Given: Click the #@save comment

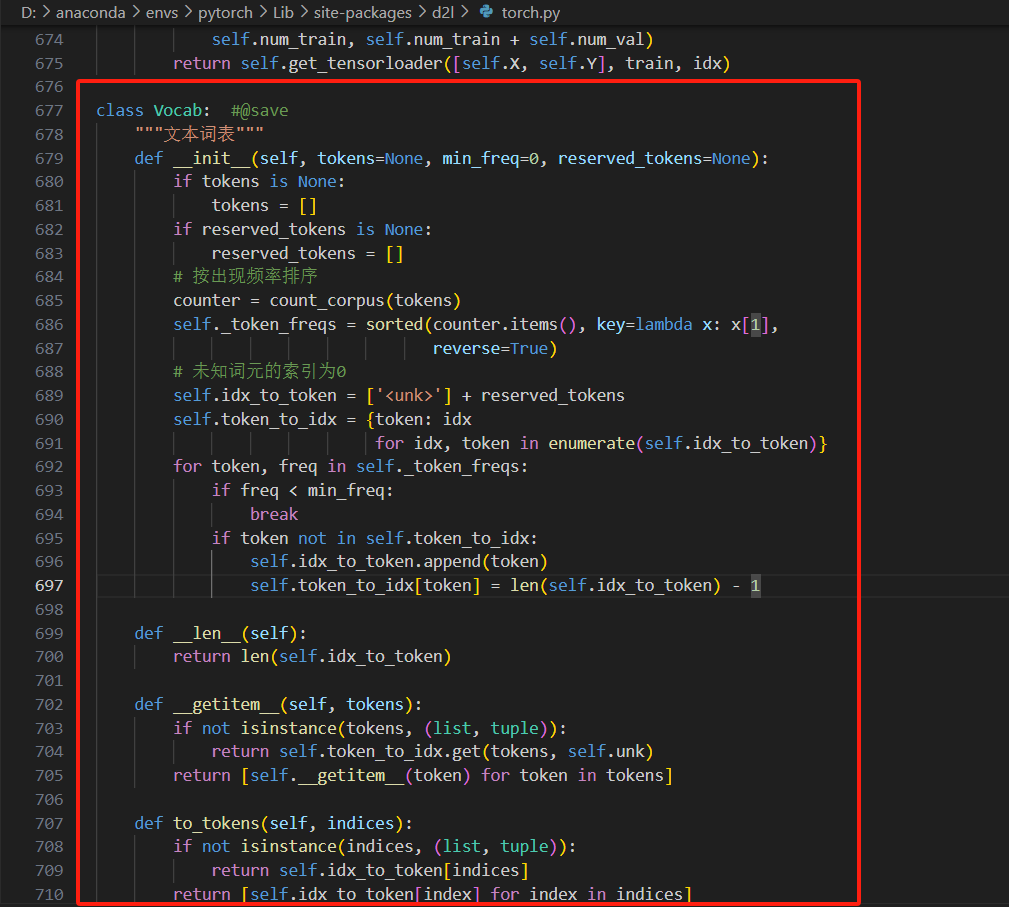Looking at the screenshot, I should tap(259, 111).
